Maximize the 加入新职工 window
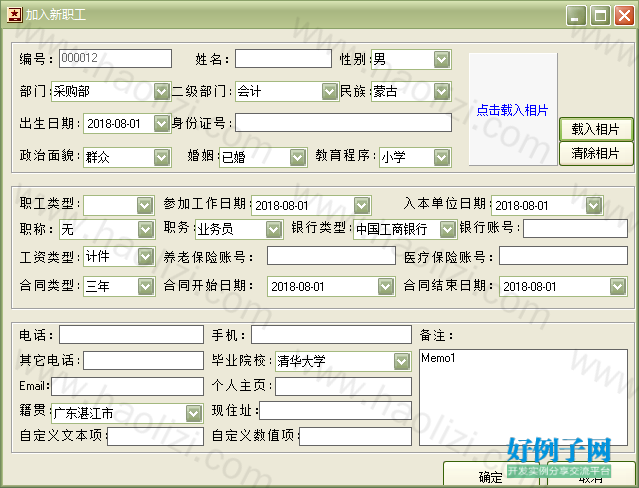The height and width of the screenshot is (488, 639). tap(600, 15)
